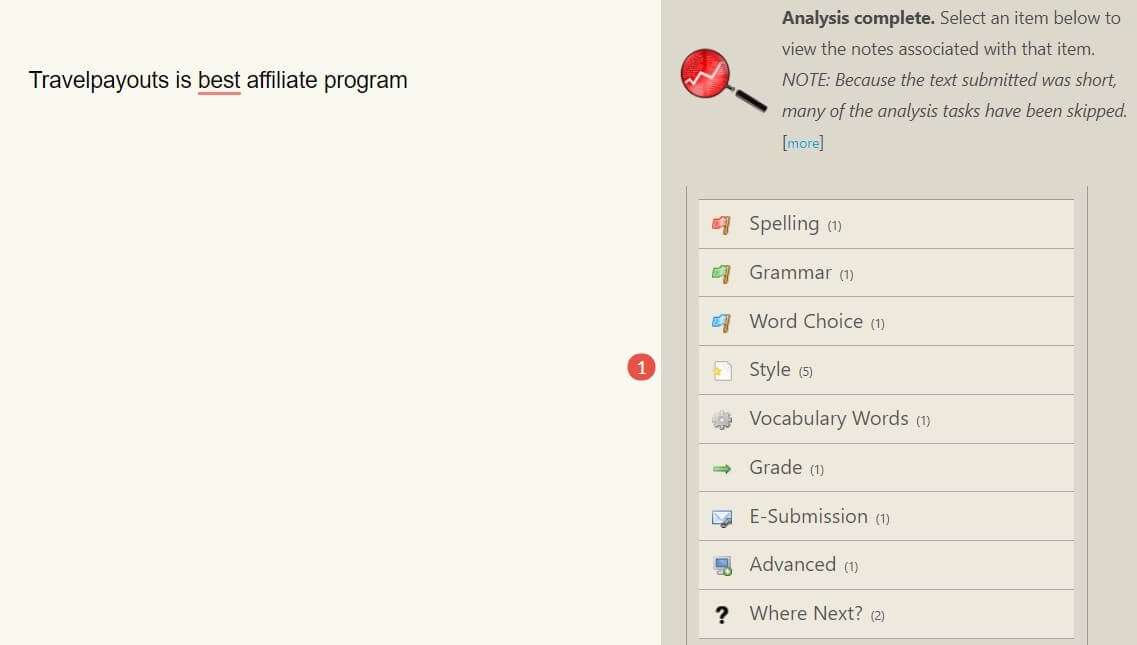Open the Grade item
Screen dimensions: 1137x645
pos(776,468)
